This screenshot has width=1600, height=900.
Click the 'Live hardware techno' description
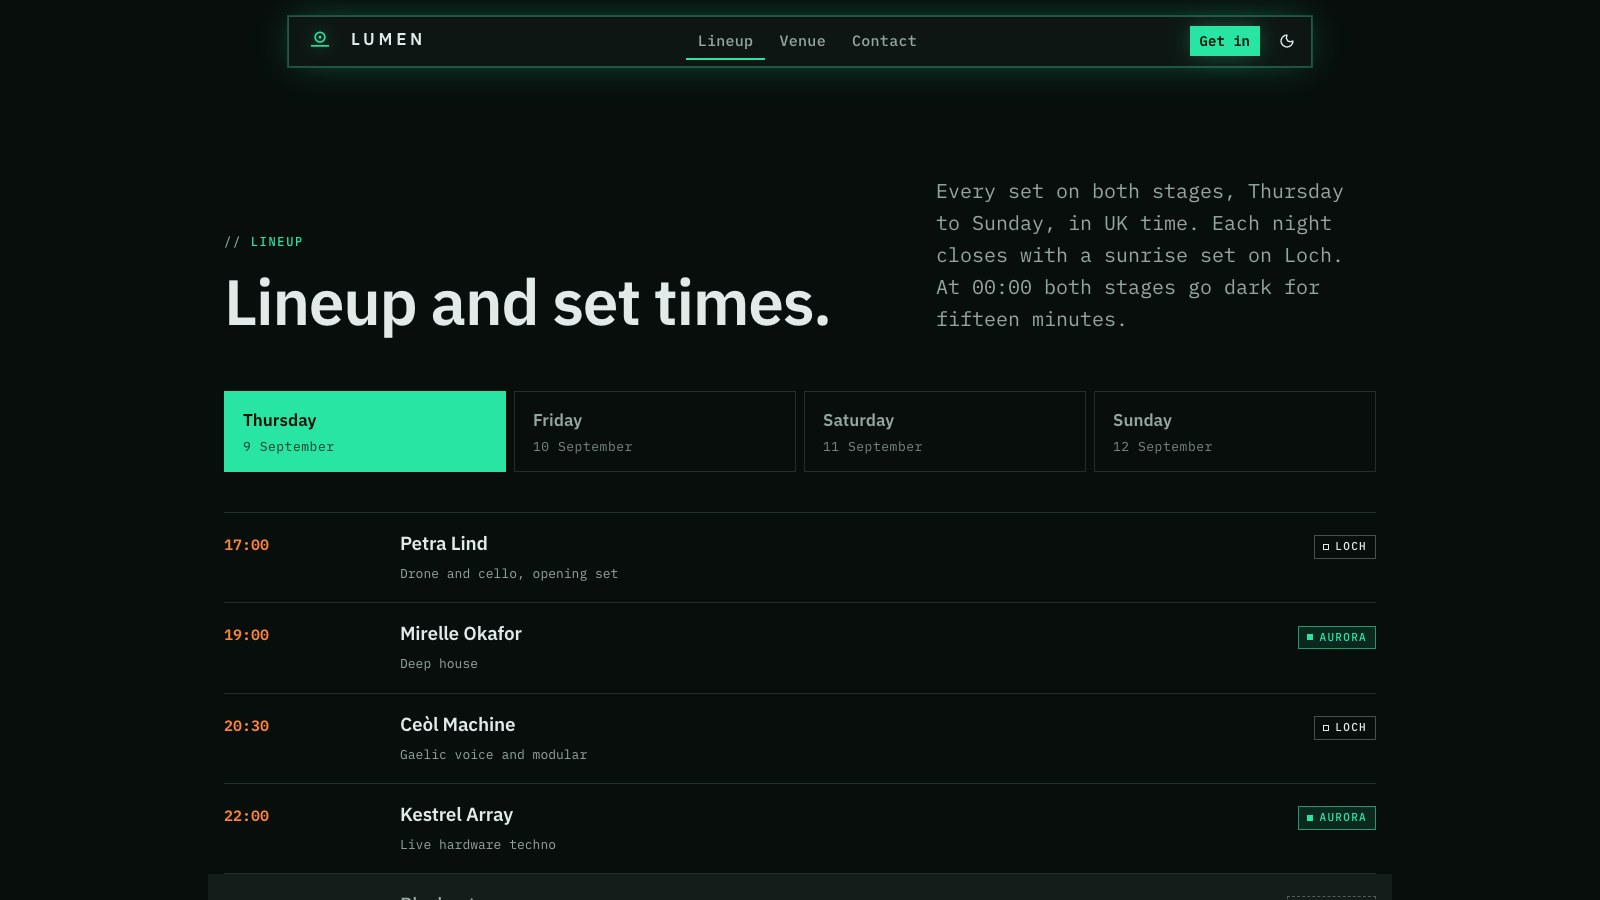pos(478,845)
